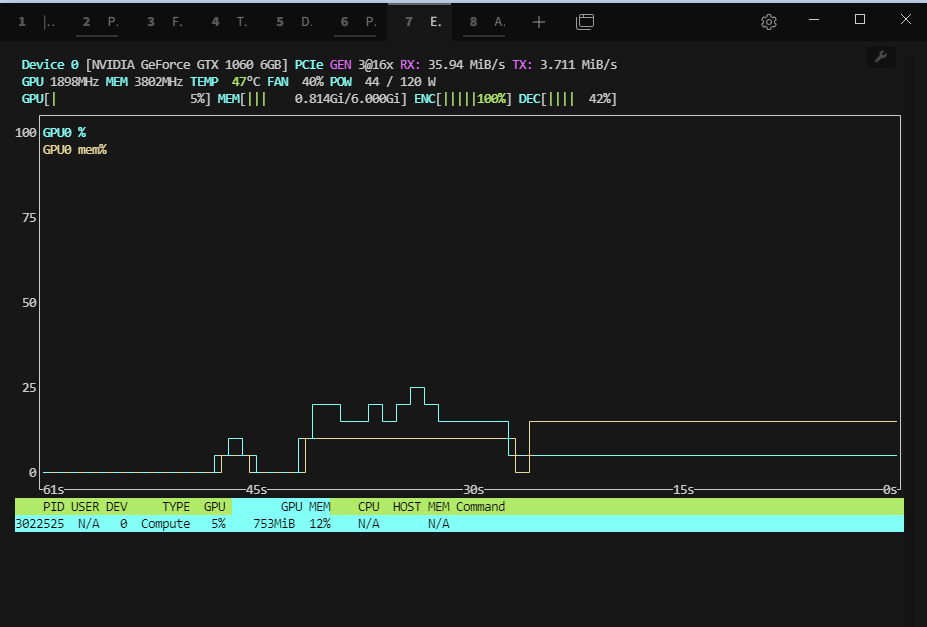
Task: Click the PID column header
Action: pyautogui.click(x=53, y=507)
